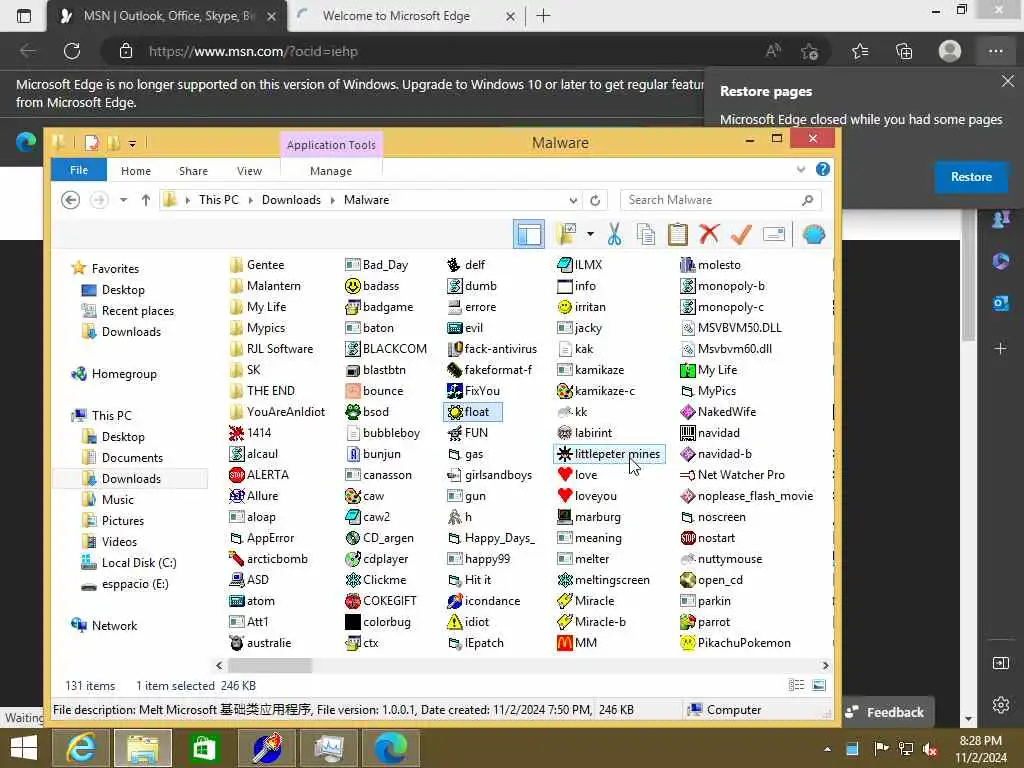This screenshot has height=768, width=1024.
Task: Select Recent places in navigation pane
Action: click(x=127, y=311)
